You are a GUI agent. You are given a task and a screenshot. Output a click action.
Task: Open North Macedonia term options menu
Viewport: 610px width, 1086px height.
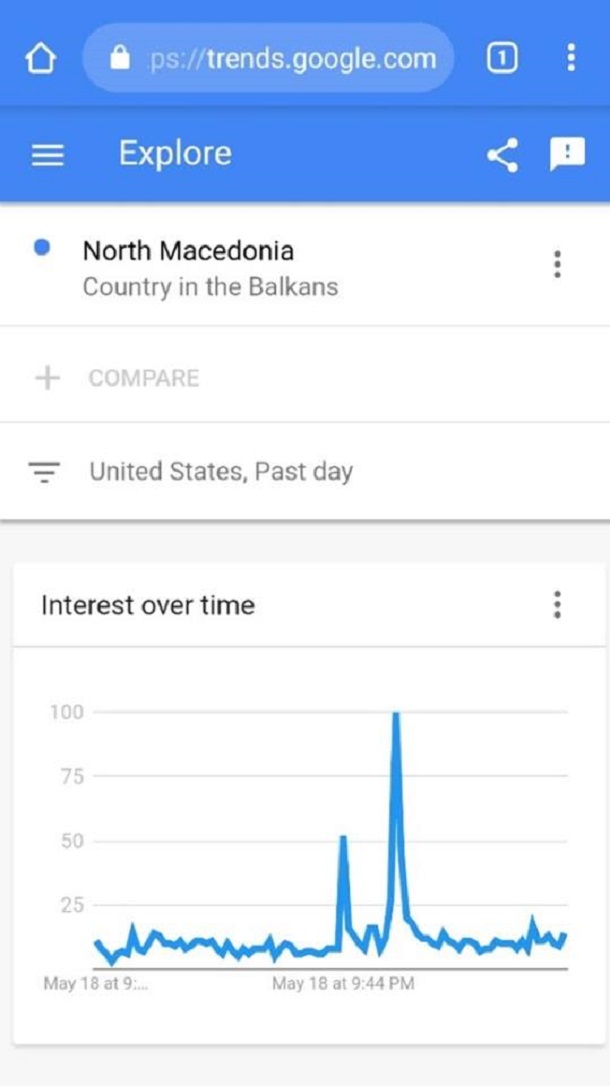557,265
